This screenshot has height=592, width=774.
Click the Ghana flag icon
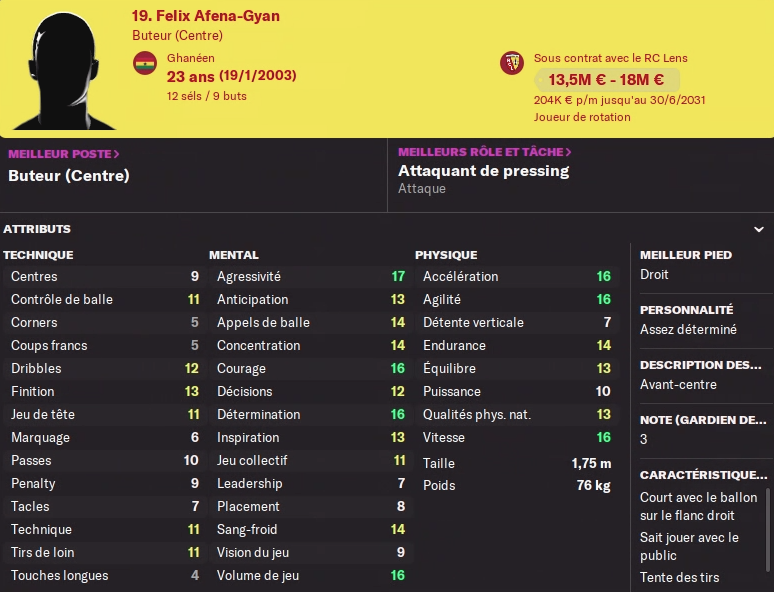click(145, 63)
